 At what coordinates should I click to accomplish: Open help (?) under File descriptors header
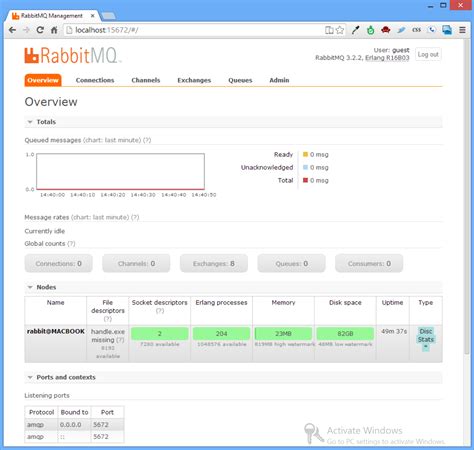point(107,319)
